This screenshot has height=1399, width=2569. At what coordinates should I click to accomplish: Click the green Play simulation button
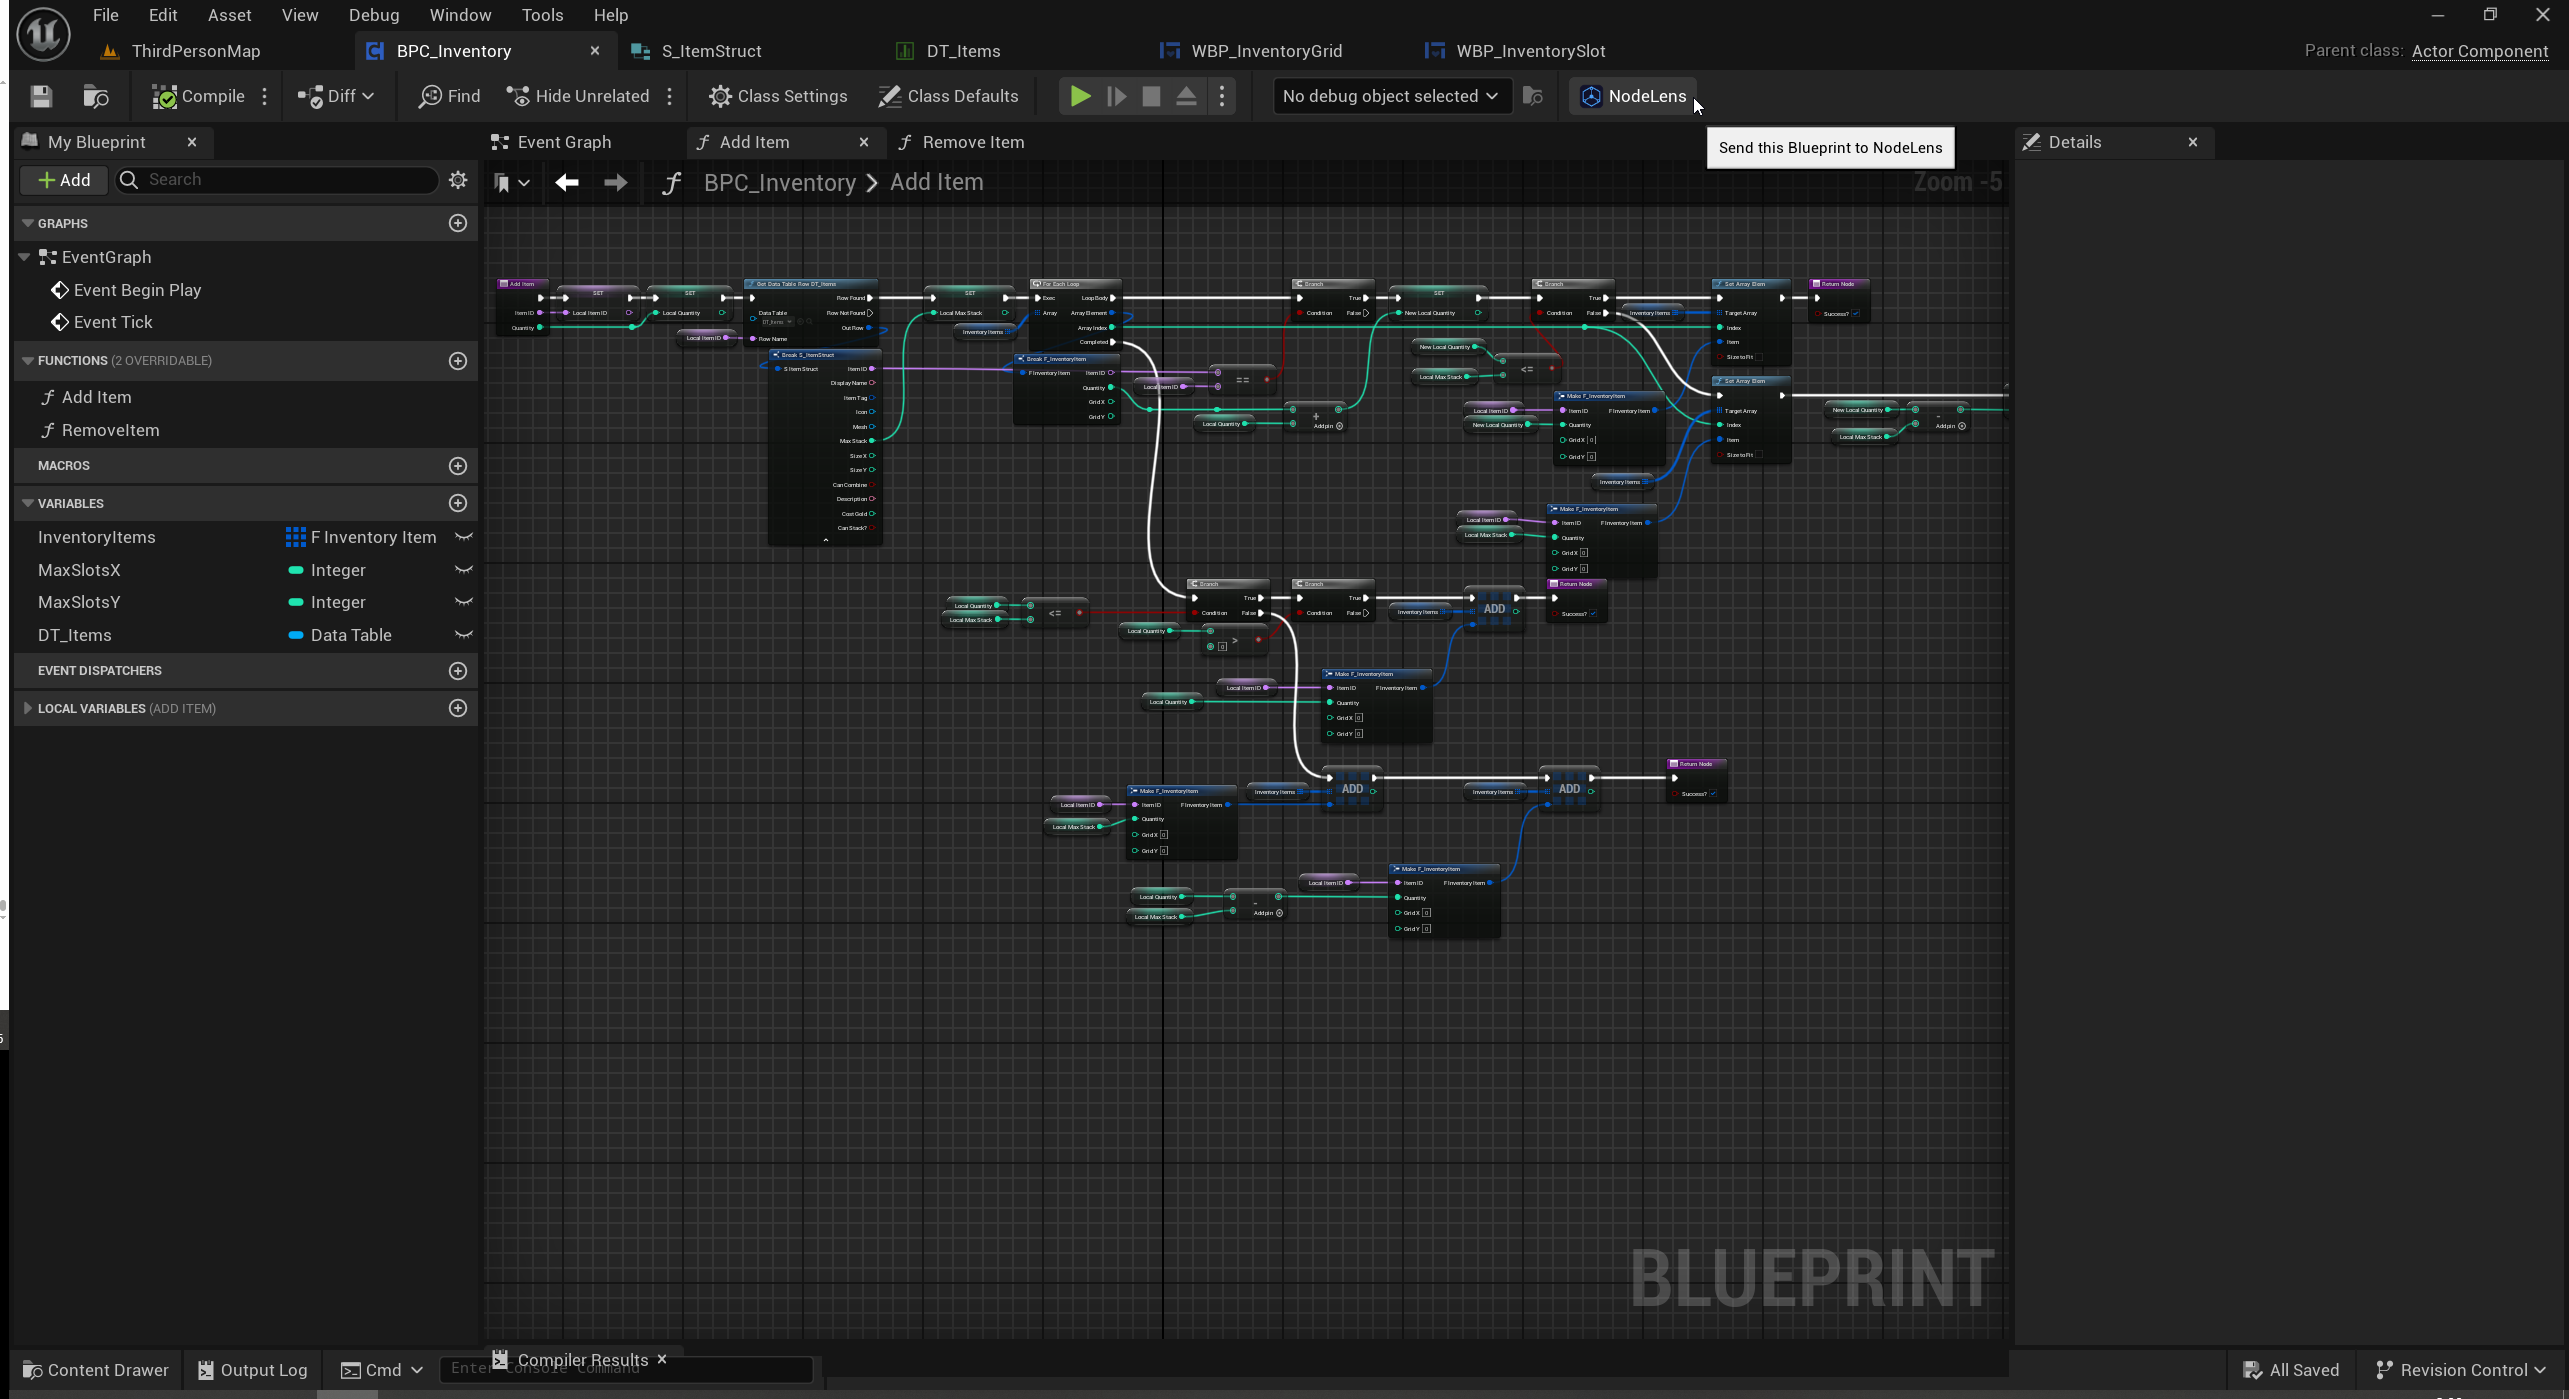[1080, 96]
